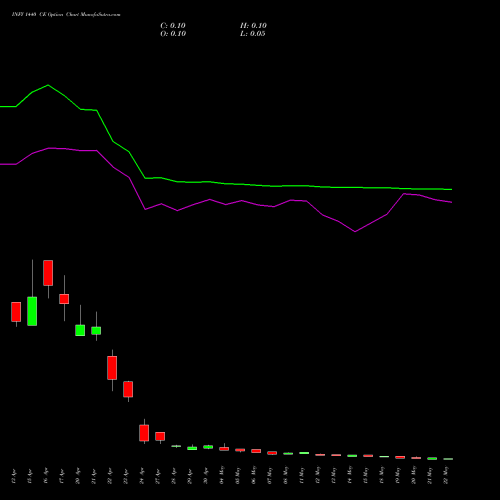Click the lowest dip of the purple indicator line
Image resolution: width=500 pixels, height=500 pixels.
355,232
